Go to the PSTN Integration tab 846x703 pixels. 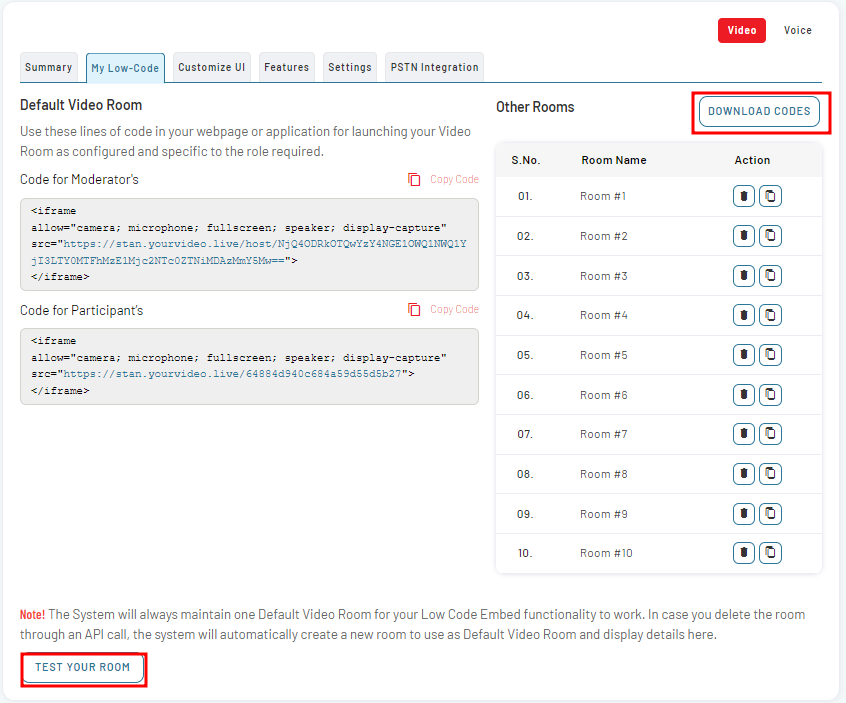[434, 67]
